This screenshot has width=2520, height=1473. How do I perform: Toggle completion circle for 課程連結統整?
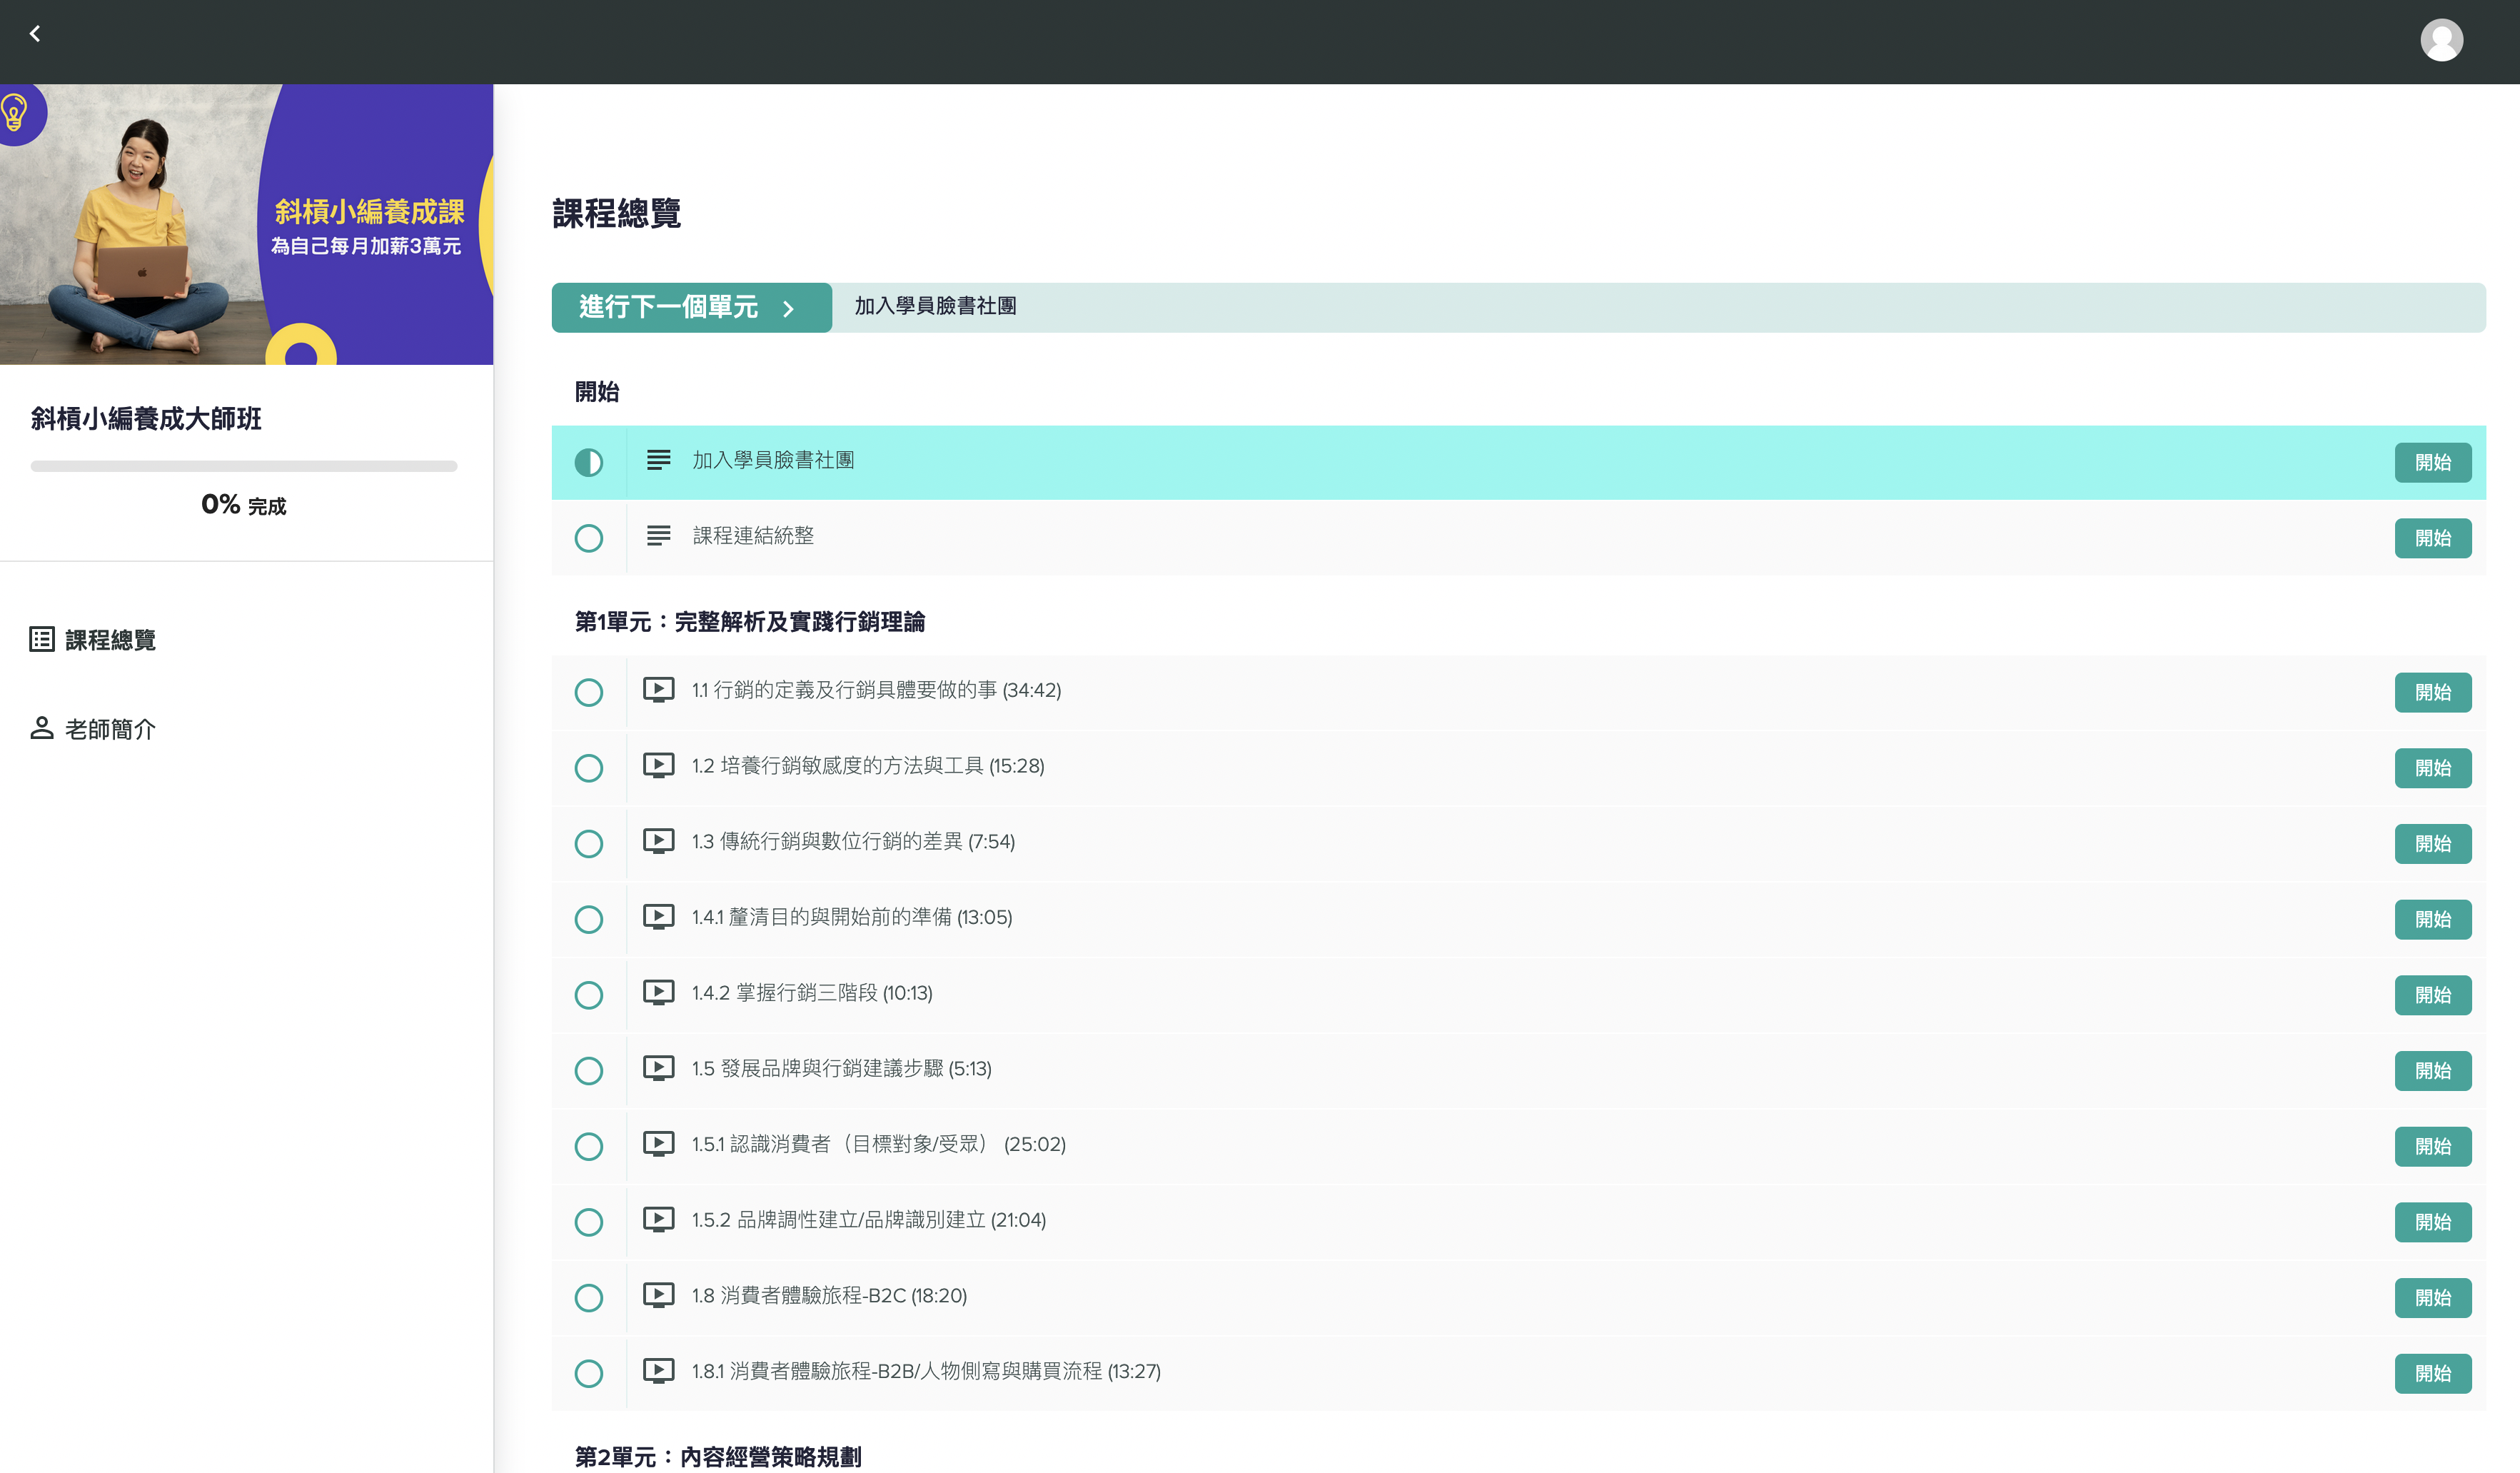pyautogui.click(x=589, y=538)
